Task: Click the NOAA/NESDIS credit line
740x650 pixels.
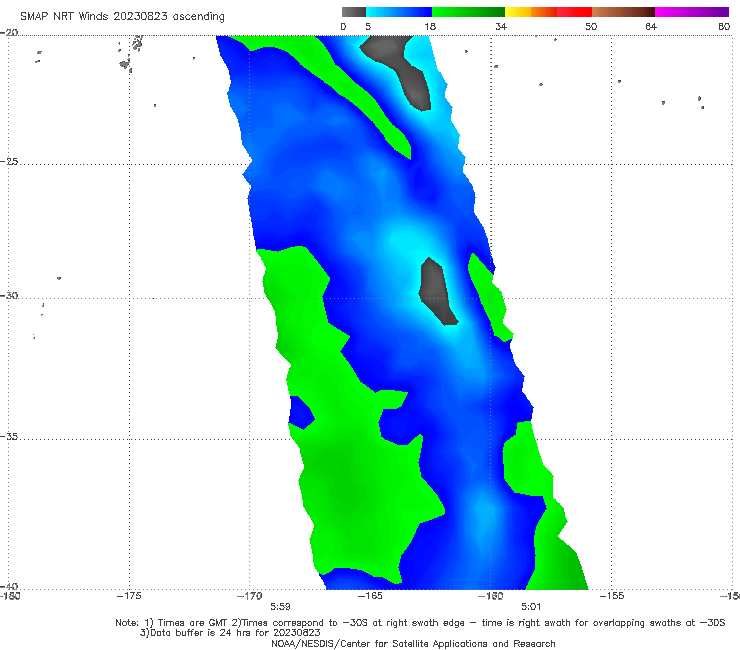Action: 413,643
